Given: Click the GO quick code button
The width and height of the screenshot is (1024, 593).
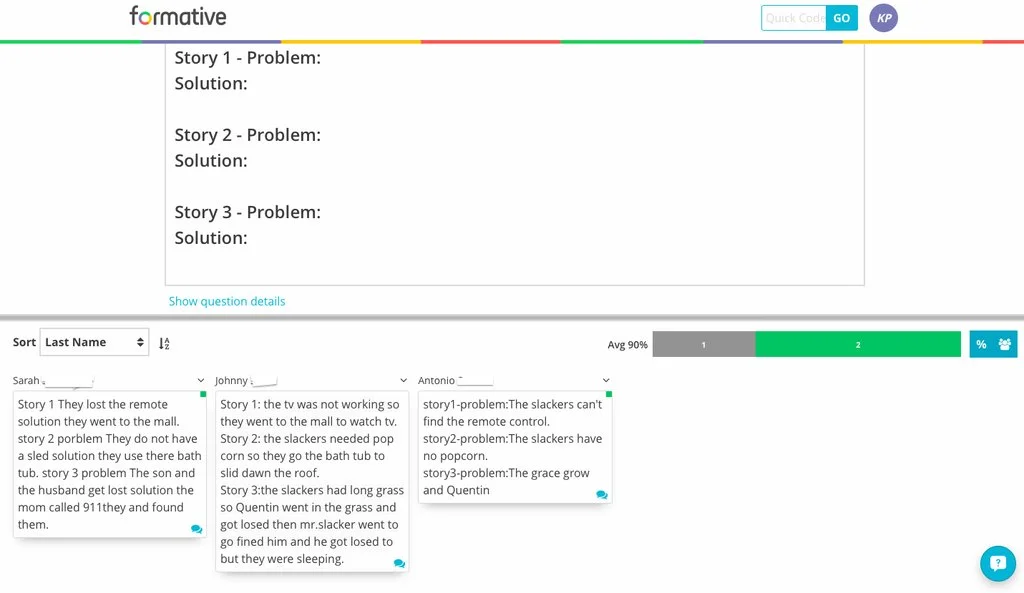Looking at the screenshot, I should pos(841,18).
